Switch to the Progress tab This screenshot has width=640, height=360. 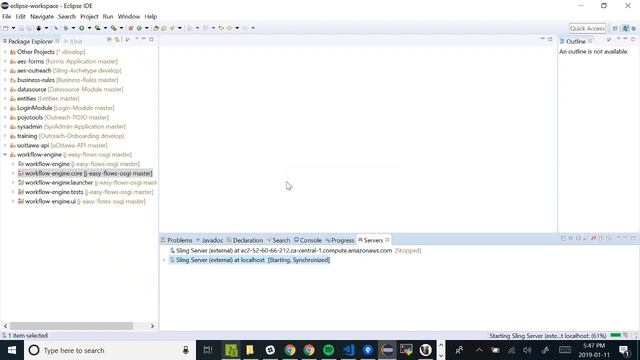coord(340,240)
